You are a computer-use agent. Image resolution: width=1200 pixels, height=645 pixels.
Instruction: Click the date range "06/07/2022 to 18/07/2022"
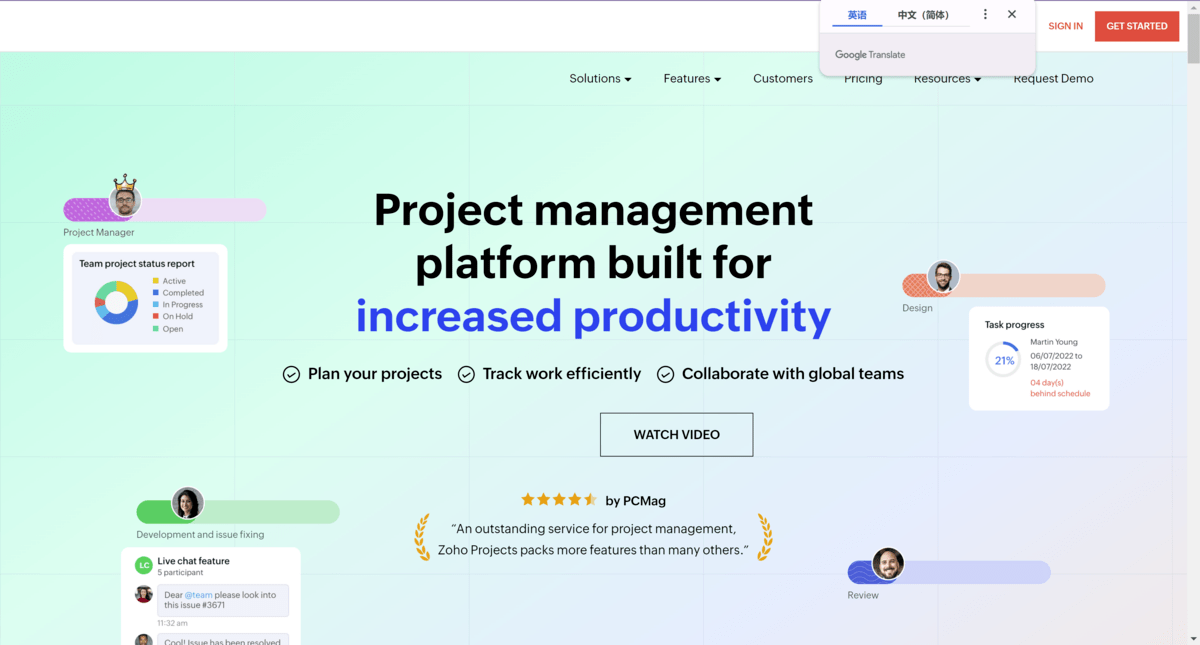tap(1056, 362)
